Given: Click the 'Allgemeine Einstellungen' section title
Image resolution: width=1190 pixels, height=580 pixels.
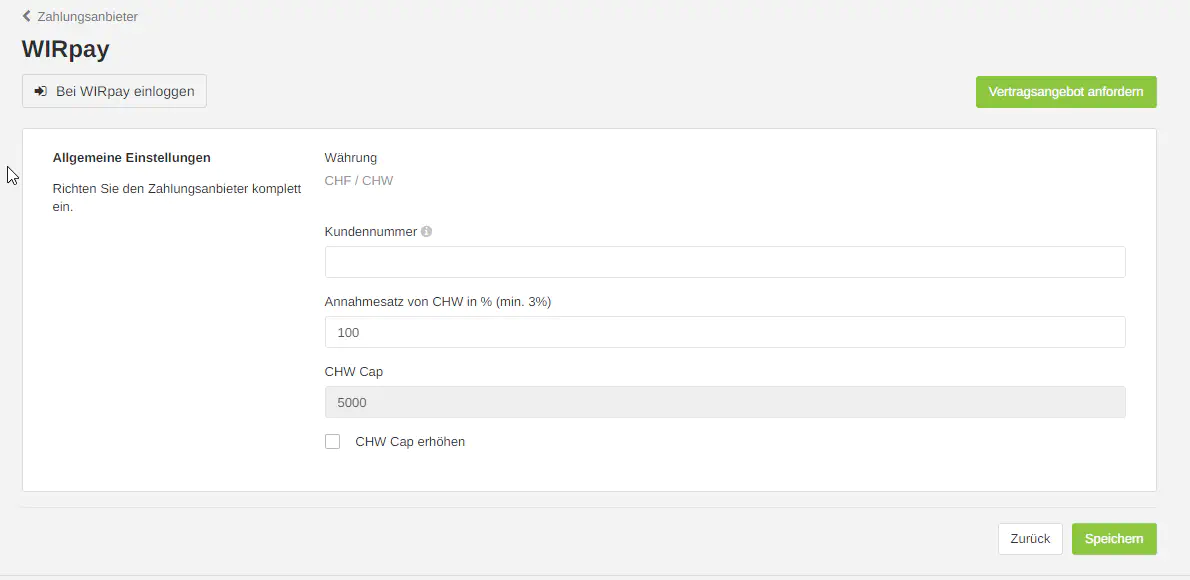Looking at the screenshot, I should pos(131,157).
